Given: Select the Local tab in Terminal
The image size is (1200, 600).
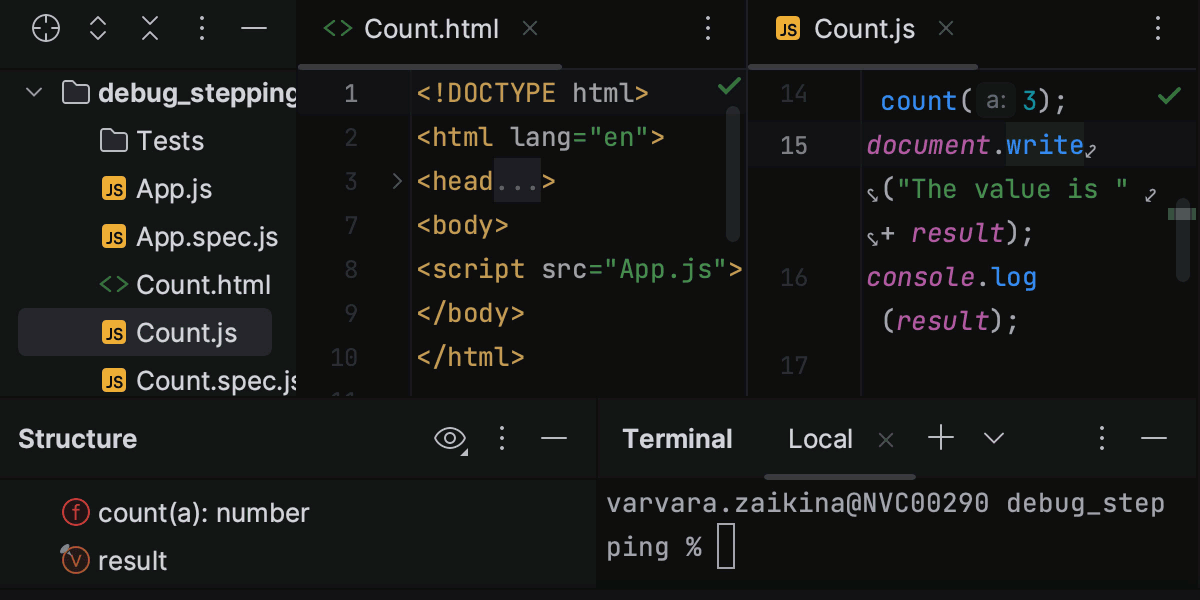Looking at the screenshot, I should click(820, 438).
